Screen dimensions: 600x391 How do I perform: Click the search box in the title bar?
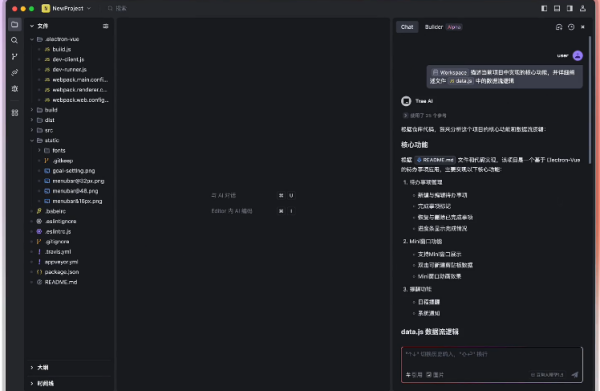point(117,8)
